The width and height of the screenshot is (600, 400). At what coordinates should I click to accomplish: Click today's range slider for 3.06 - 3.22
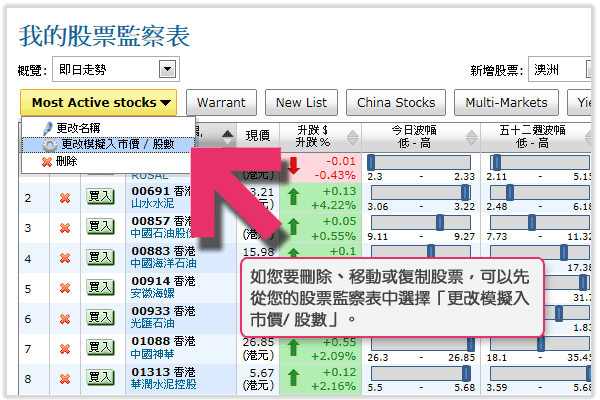421,193
